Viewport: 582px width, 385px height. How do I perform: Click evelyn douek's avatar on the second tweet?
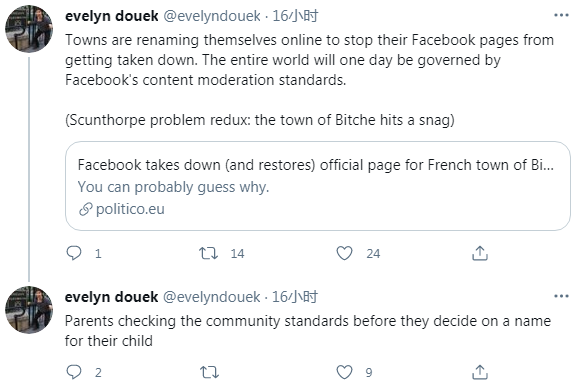[x=29, y=310]
